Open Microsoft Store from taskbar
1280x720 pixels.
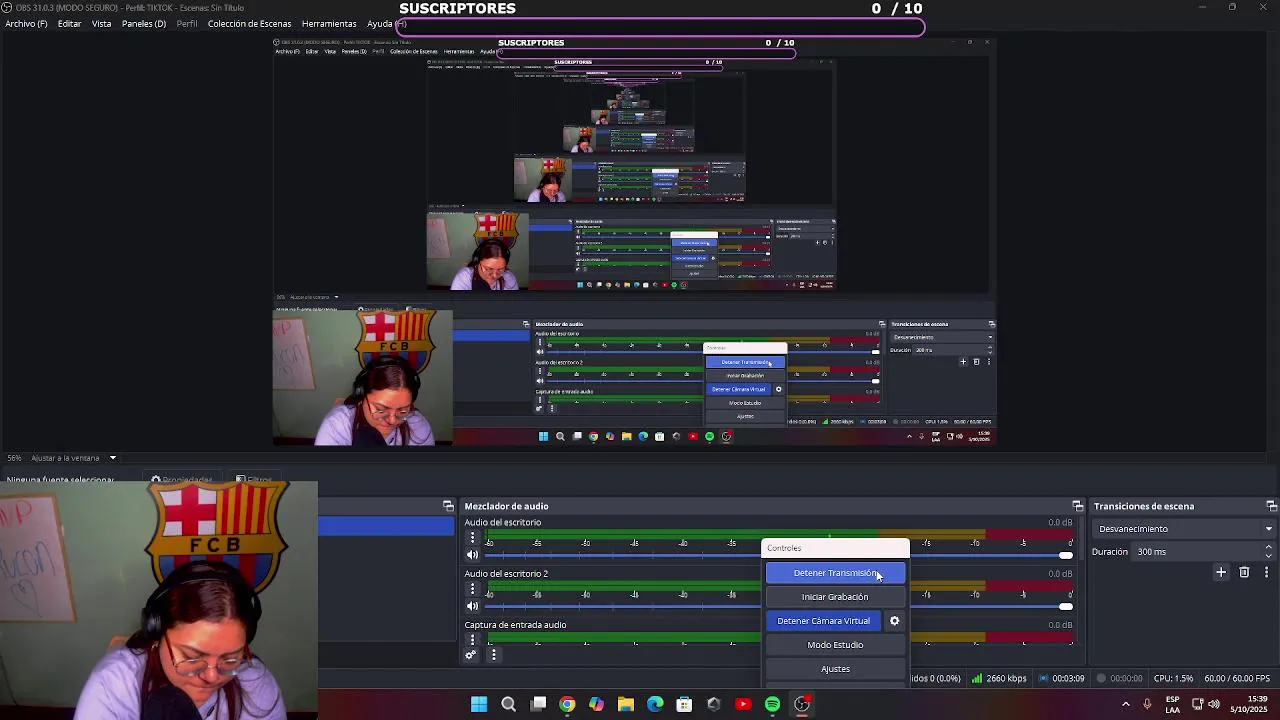tap(684, 704)
